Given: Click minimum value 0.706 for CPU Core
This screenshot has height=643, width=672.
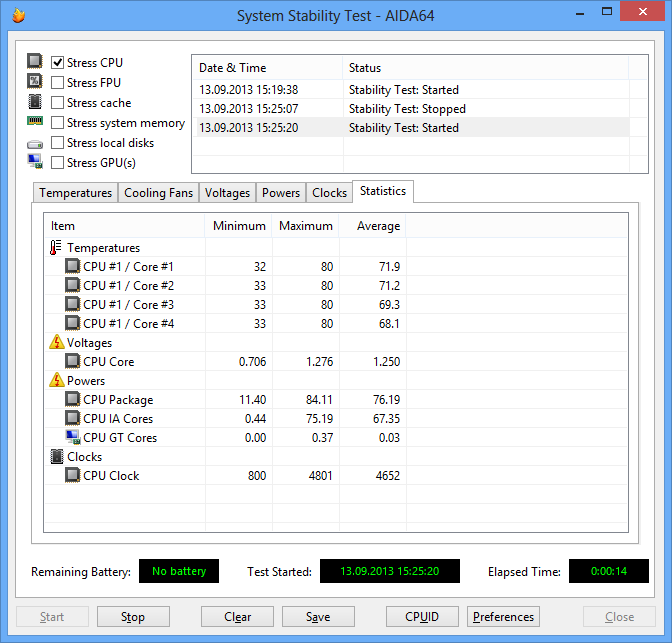Looking at the screenshot, I should 252,362.
